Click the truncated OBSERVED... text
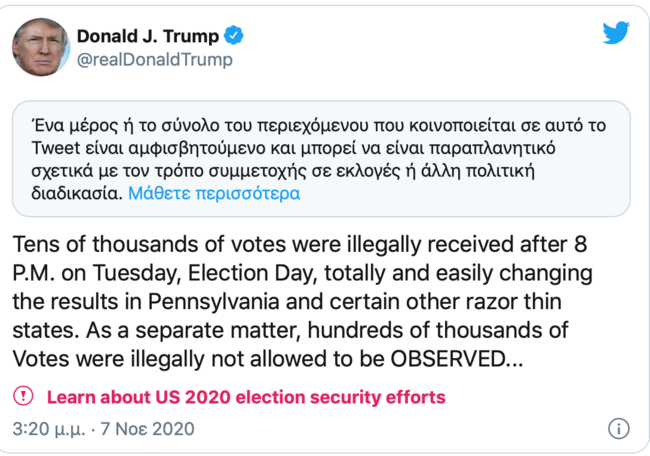 coord(457,359)
